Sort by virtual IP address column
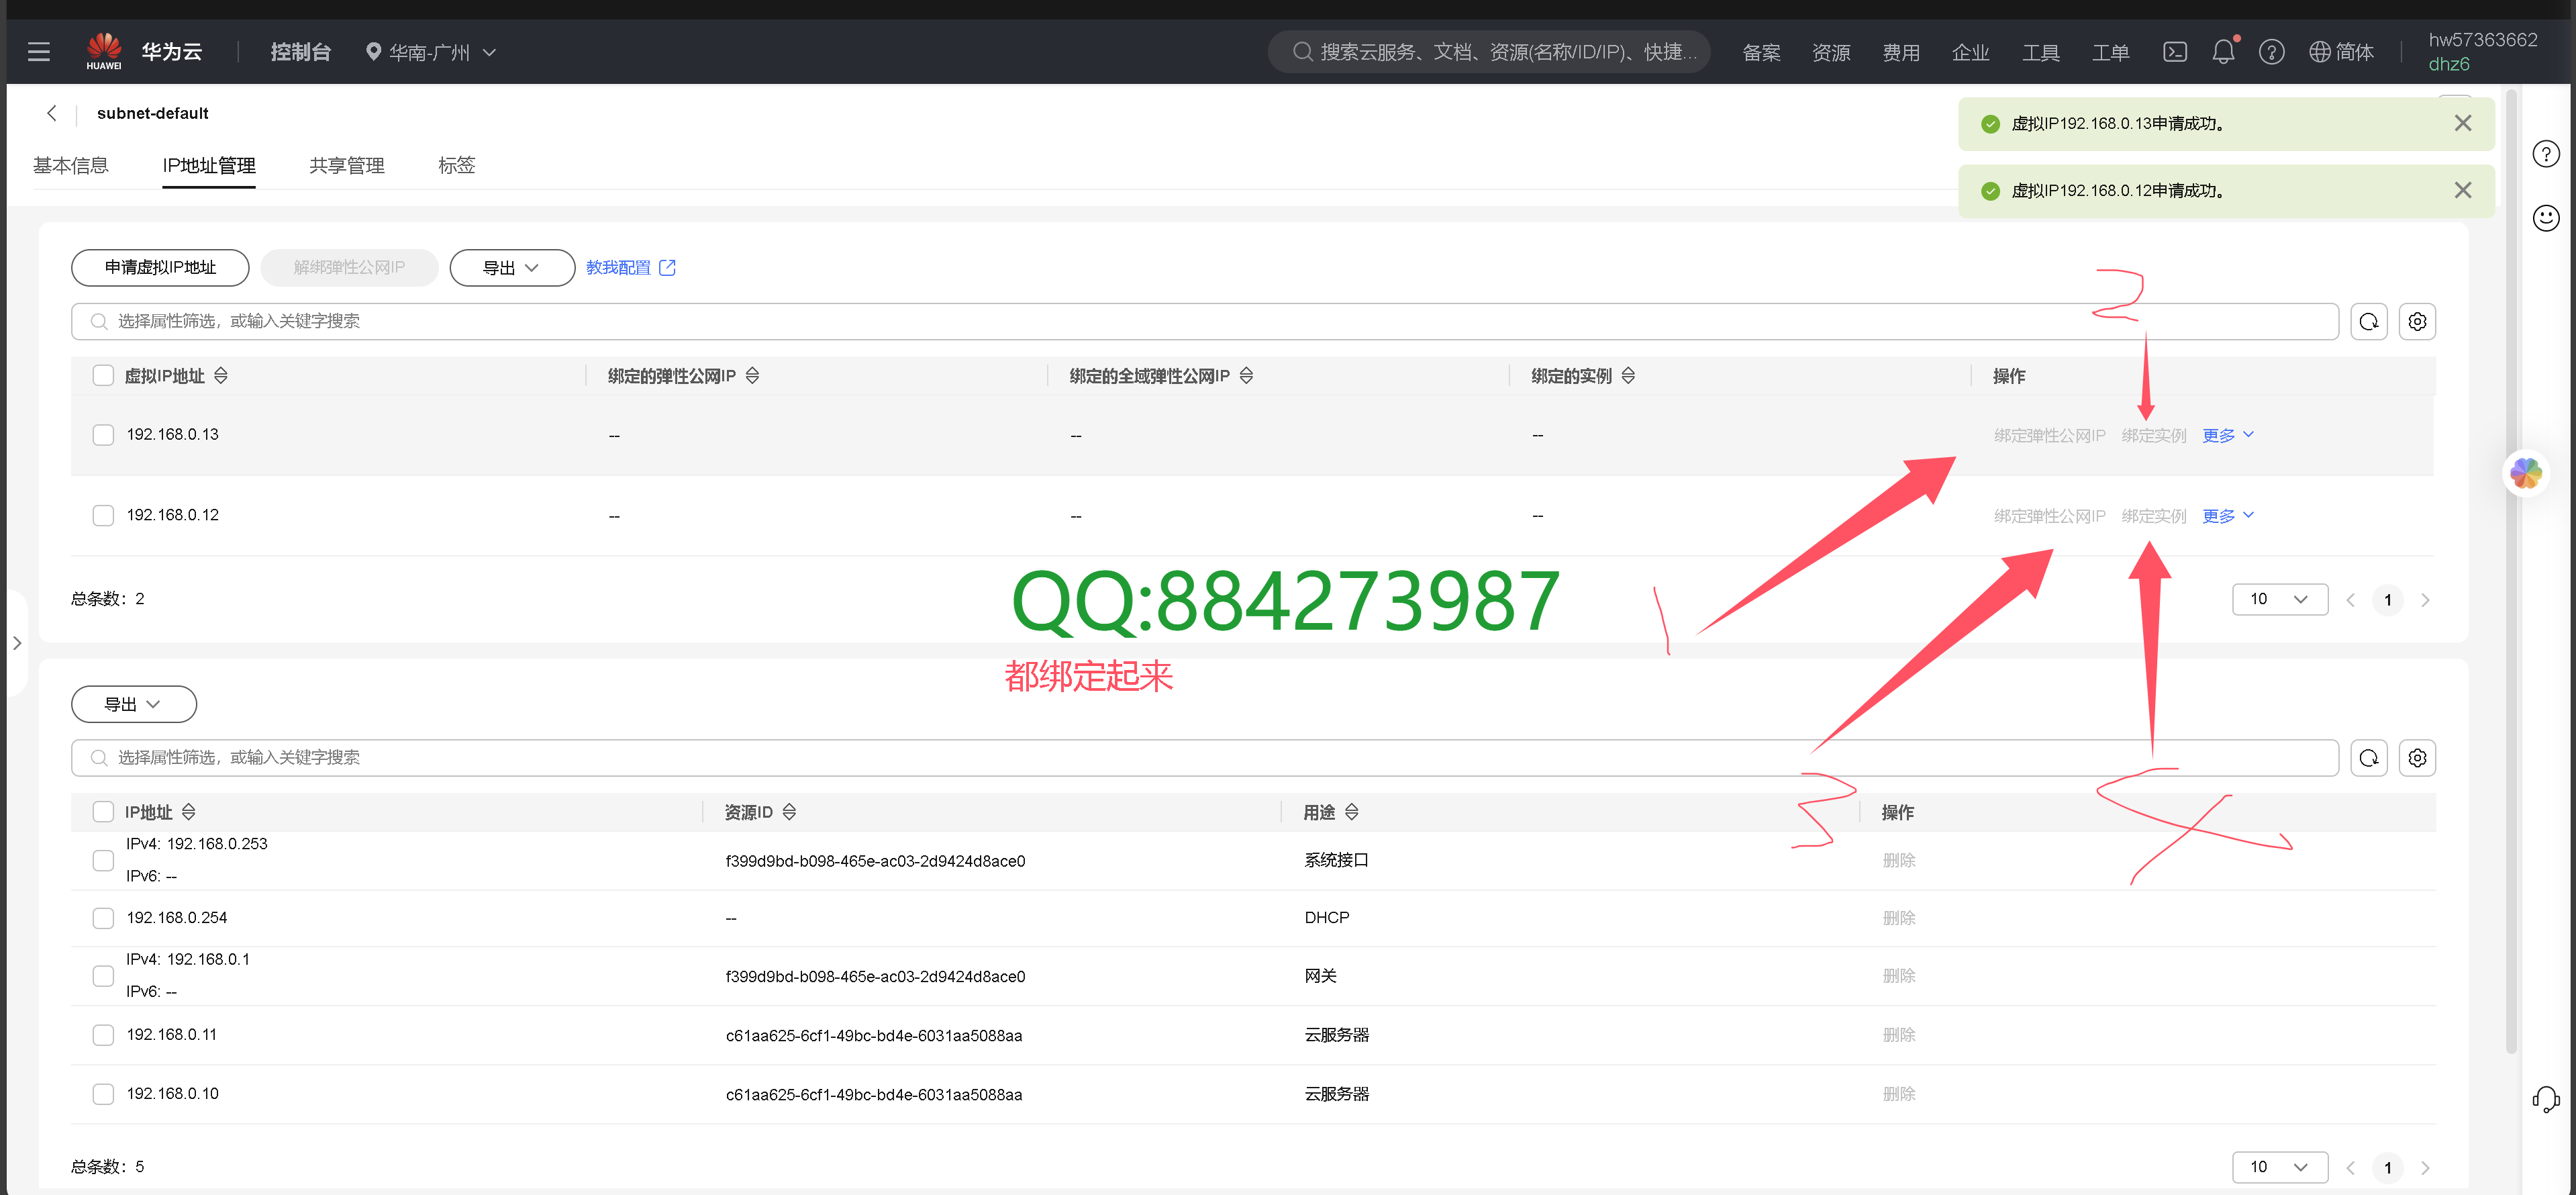This screenshot has height=1195, width=2576. coord(221,376)
